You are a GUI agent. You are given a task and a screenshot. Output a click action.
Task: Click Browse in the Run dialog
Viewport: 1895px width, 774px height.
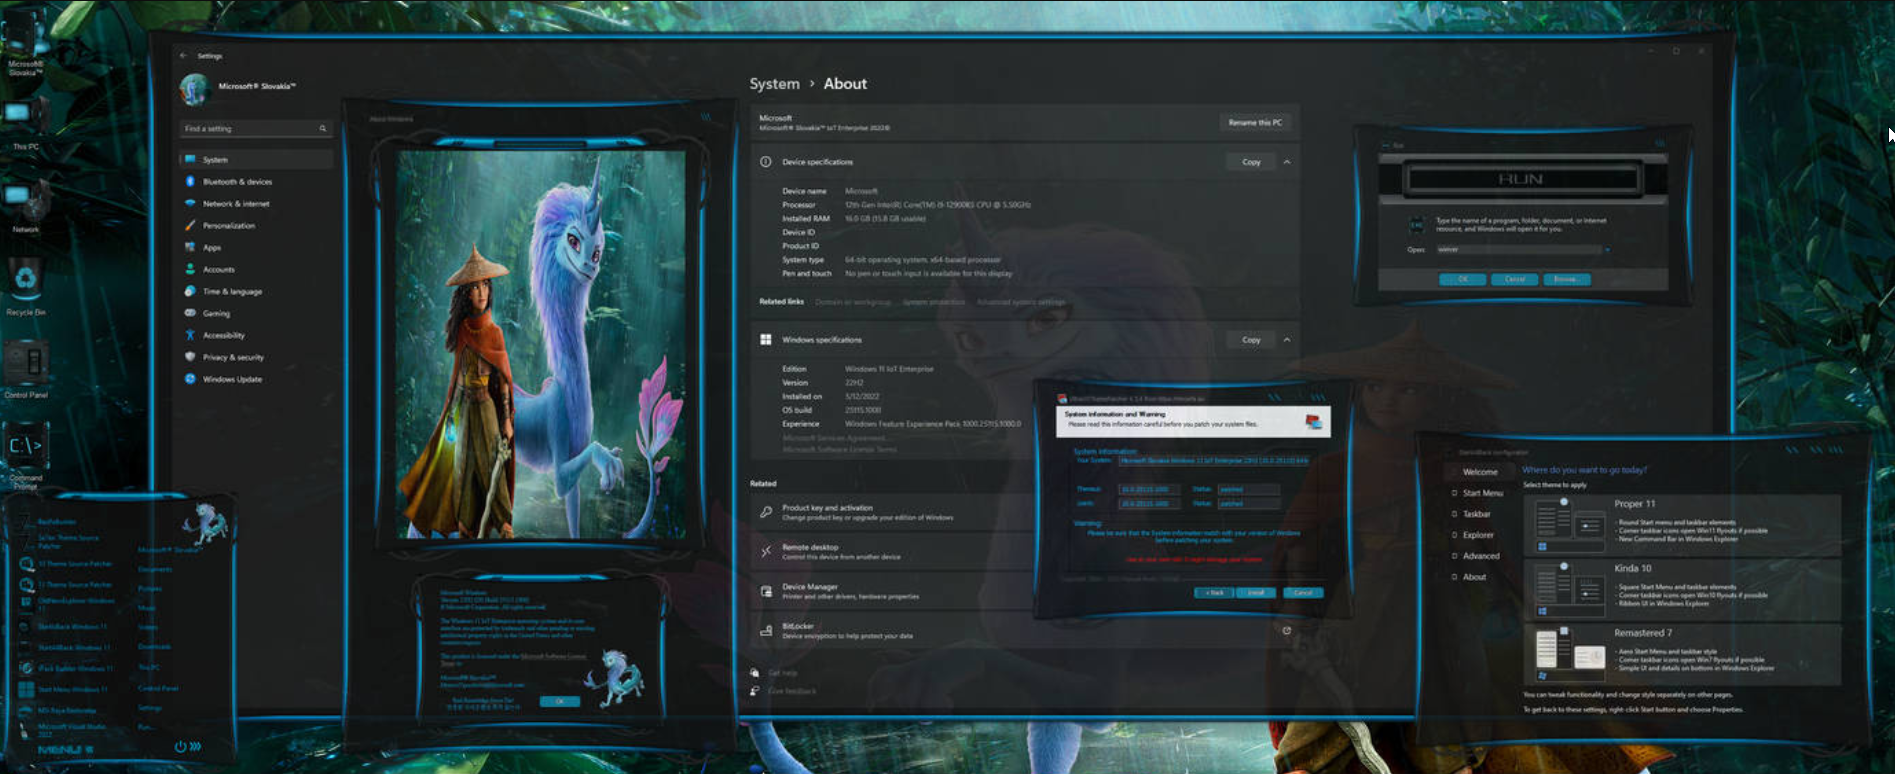pyautogui.click(x=1566, y=279)
